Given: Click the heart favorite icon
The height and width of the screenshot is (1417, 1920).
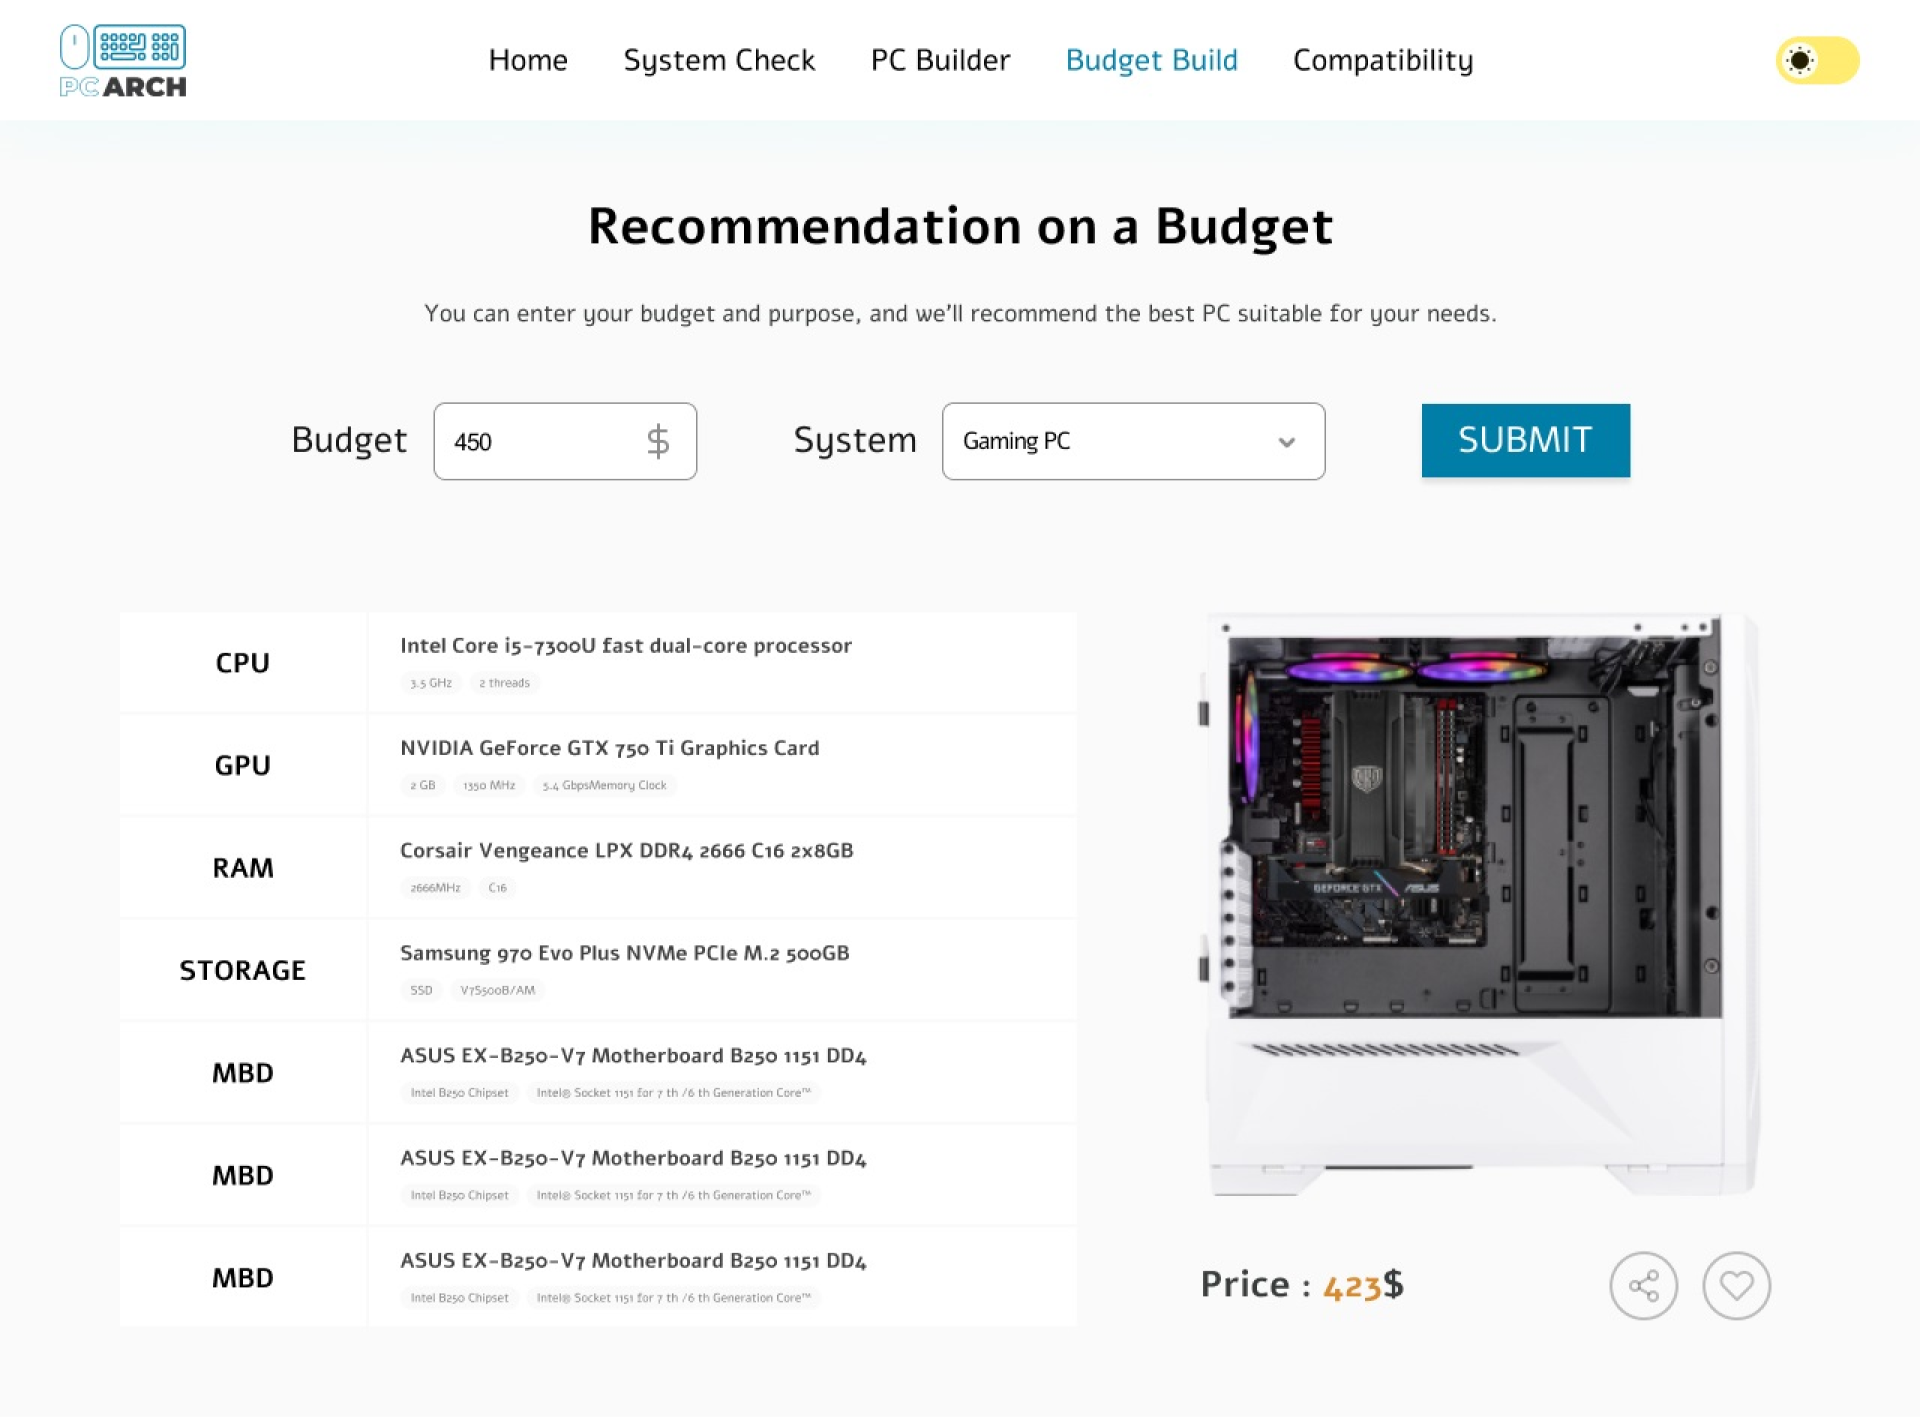Looking at the screenshot, I should pyautogui.click(x=1736, y=1285).
